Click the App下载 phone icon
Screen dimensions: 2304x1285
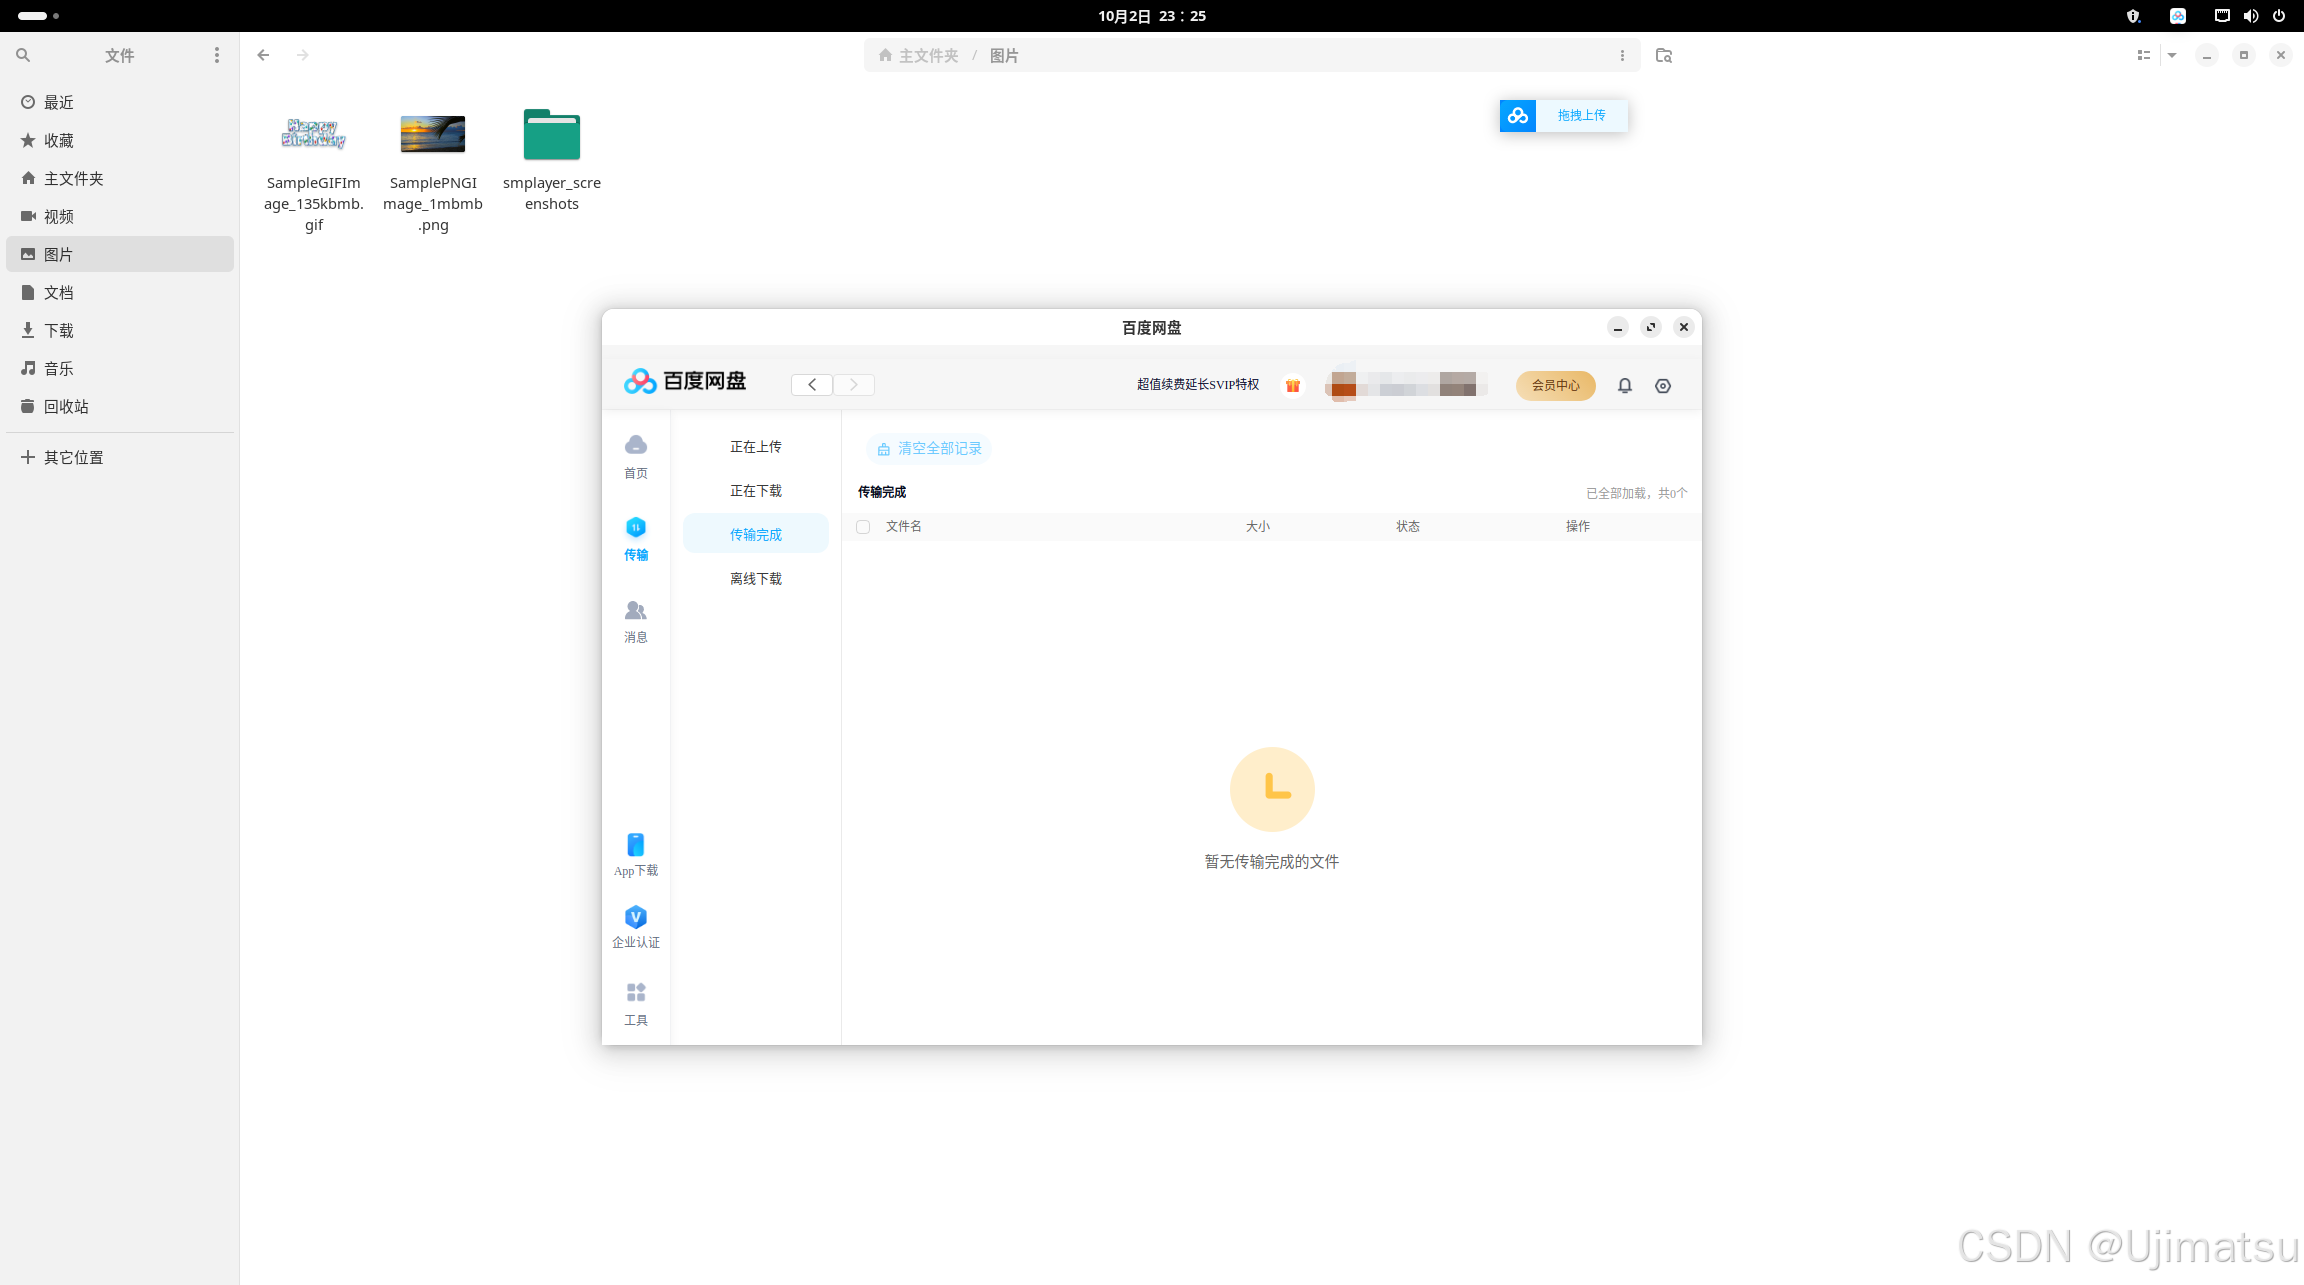(635, 845)
